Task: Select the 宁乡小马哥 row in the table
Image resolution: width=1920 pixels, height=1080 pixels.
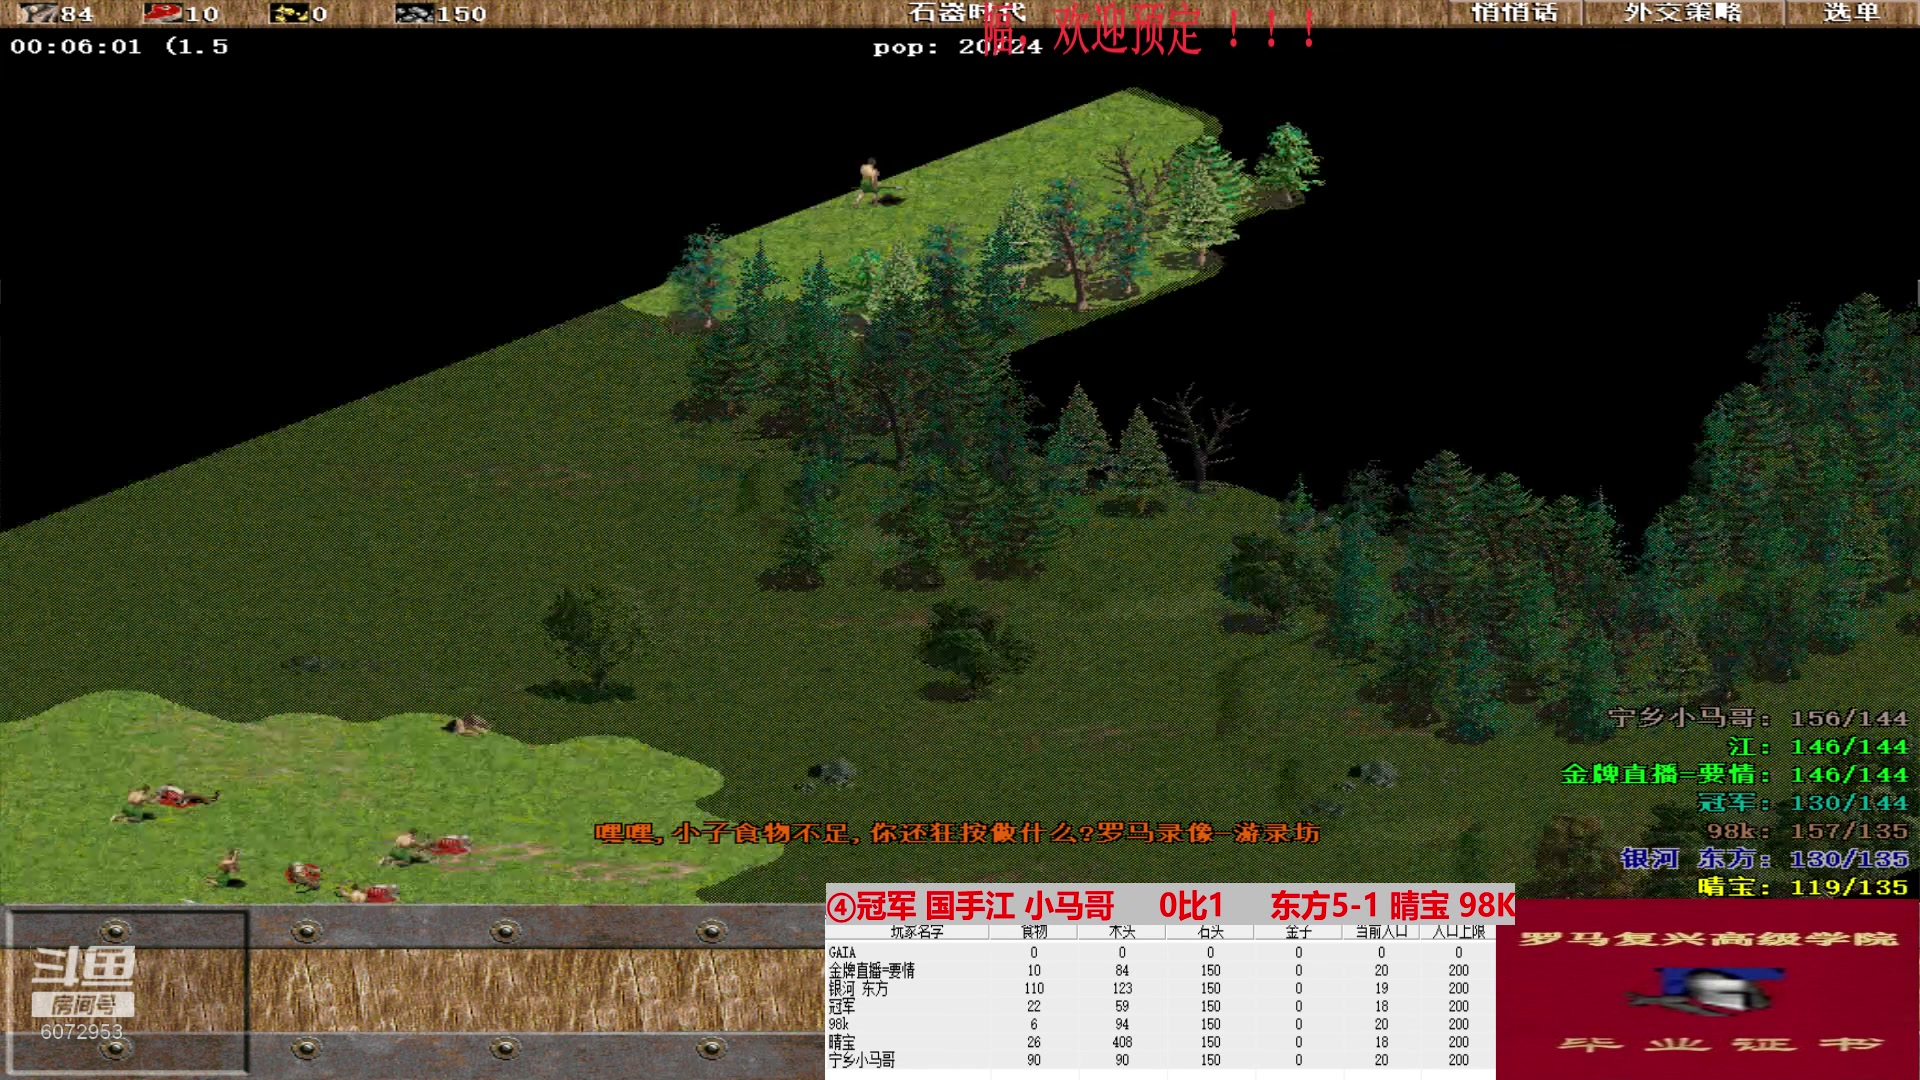Action: (1160, 1061)
